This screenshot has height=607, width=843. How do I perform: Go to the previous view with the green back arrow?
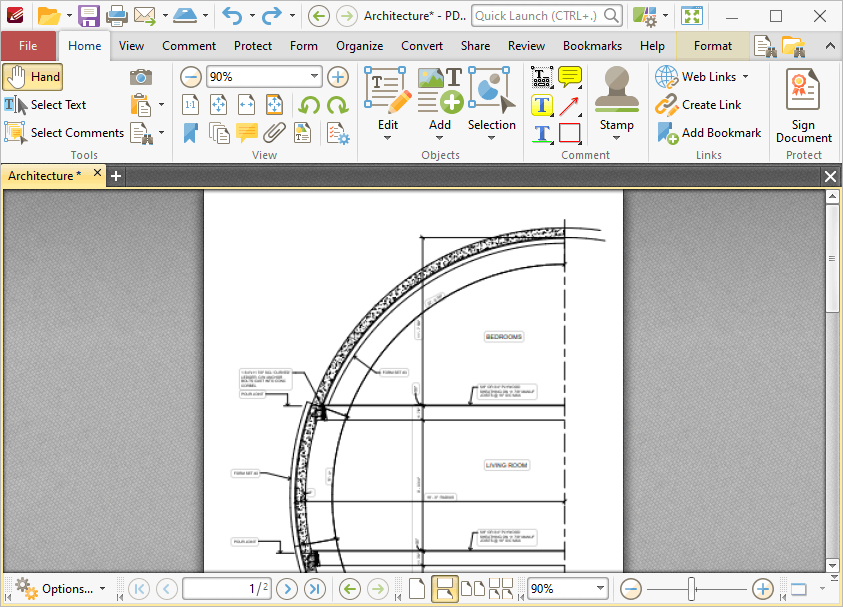tap(349, 589)
